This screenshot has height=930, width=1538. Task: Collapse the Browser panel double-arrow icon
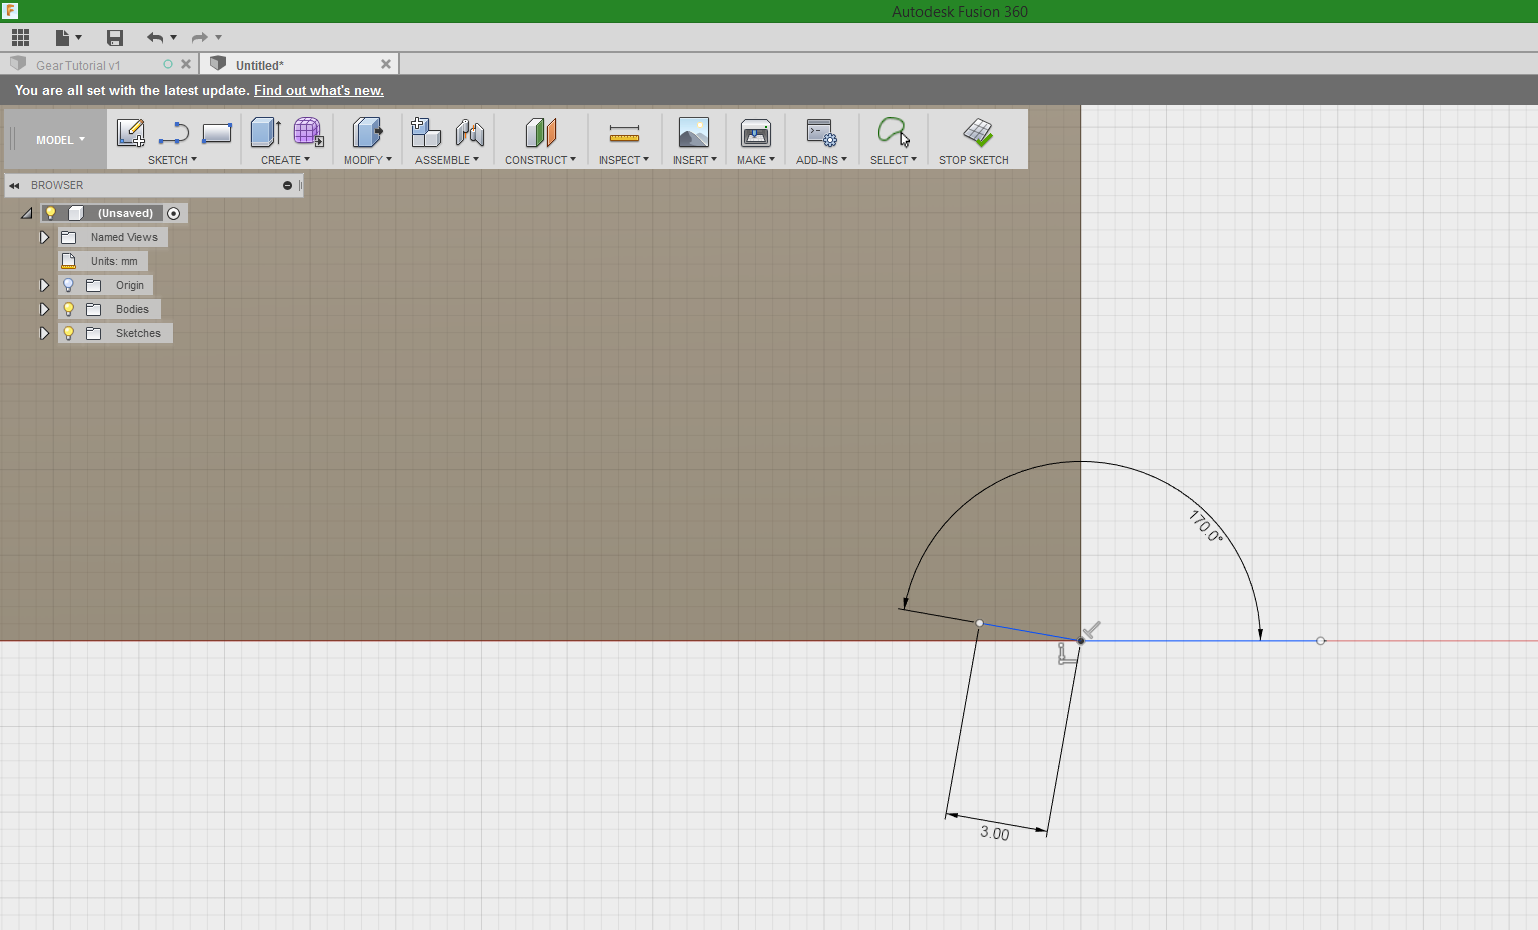pyautogui.click(x=14, y=185)
